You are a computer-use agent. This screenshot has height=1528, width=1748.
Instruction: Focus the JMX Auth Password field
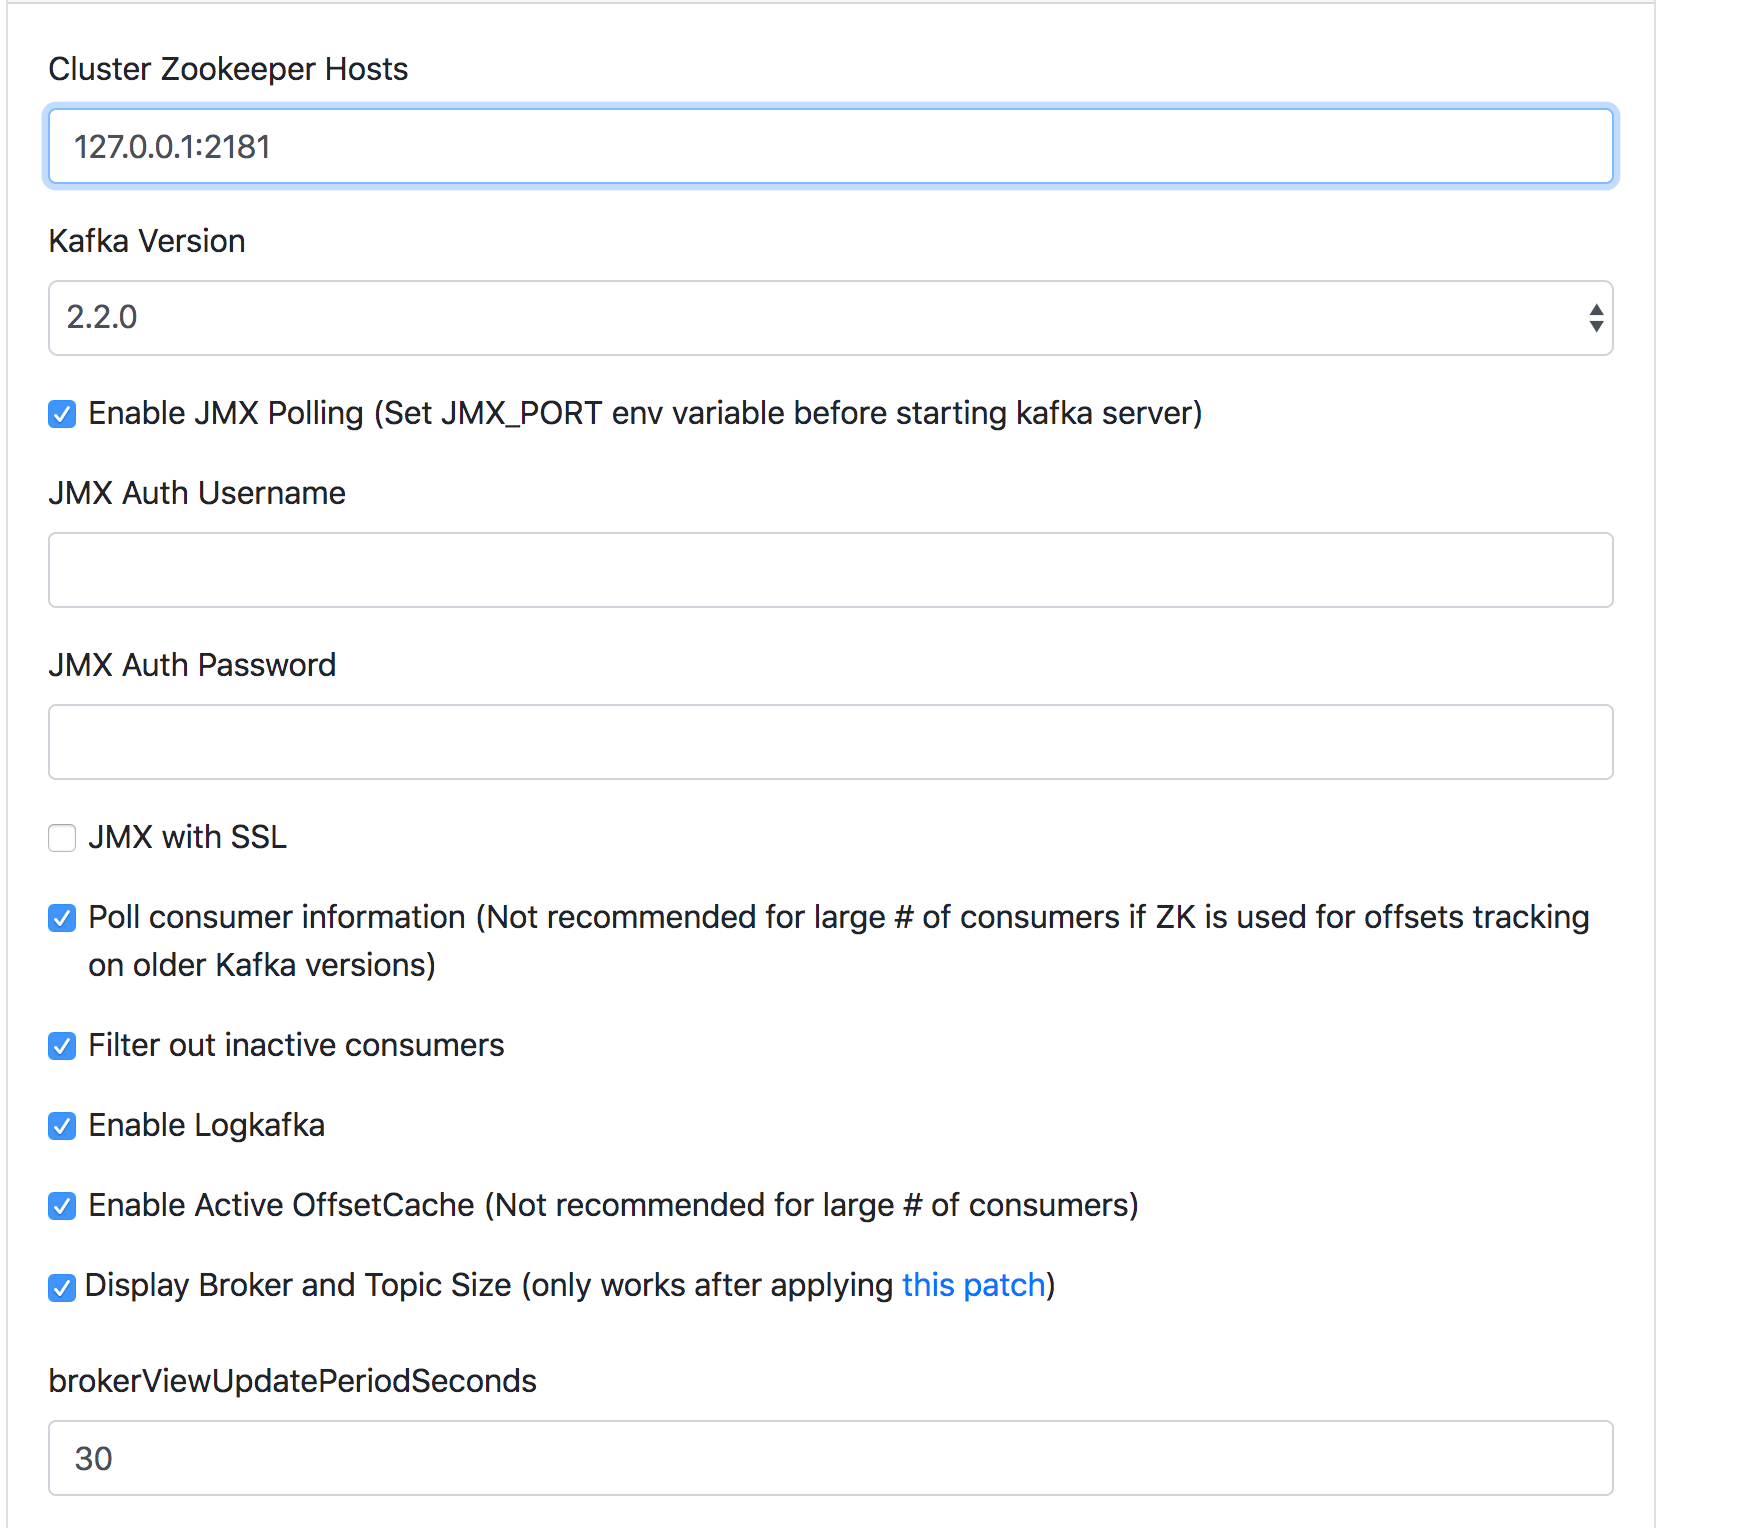pyautogui.click(x=830, y=742)
